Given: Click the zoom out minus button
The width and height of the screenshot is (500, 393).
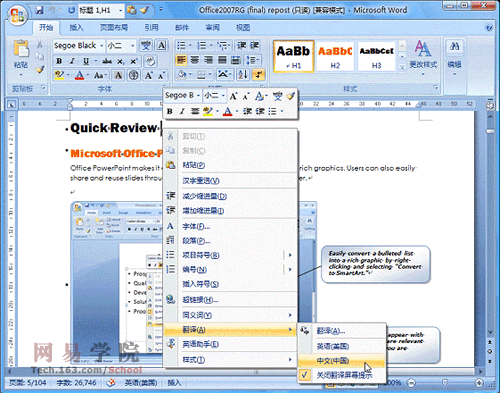Looking at the screenshot, I should tap(411, 383).
